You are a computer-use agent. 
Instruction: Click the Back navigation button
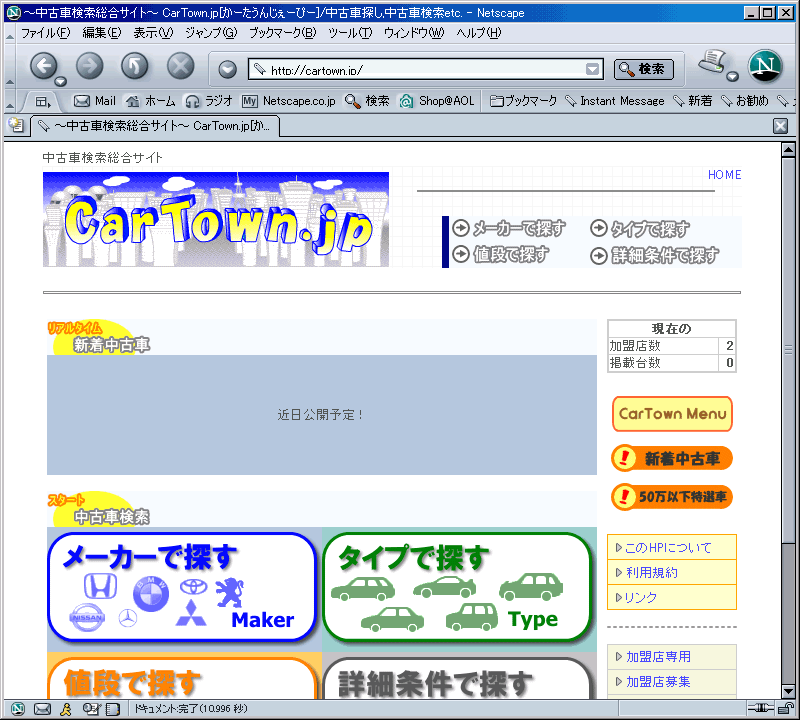[43, 66]
